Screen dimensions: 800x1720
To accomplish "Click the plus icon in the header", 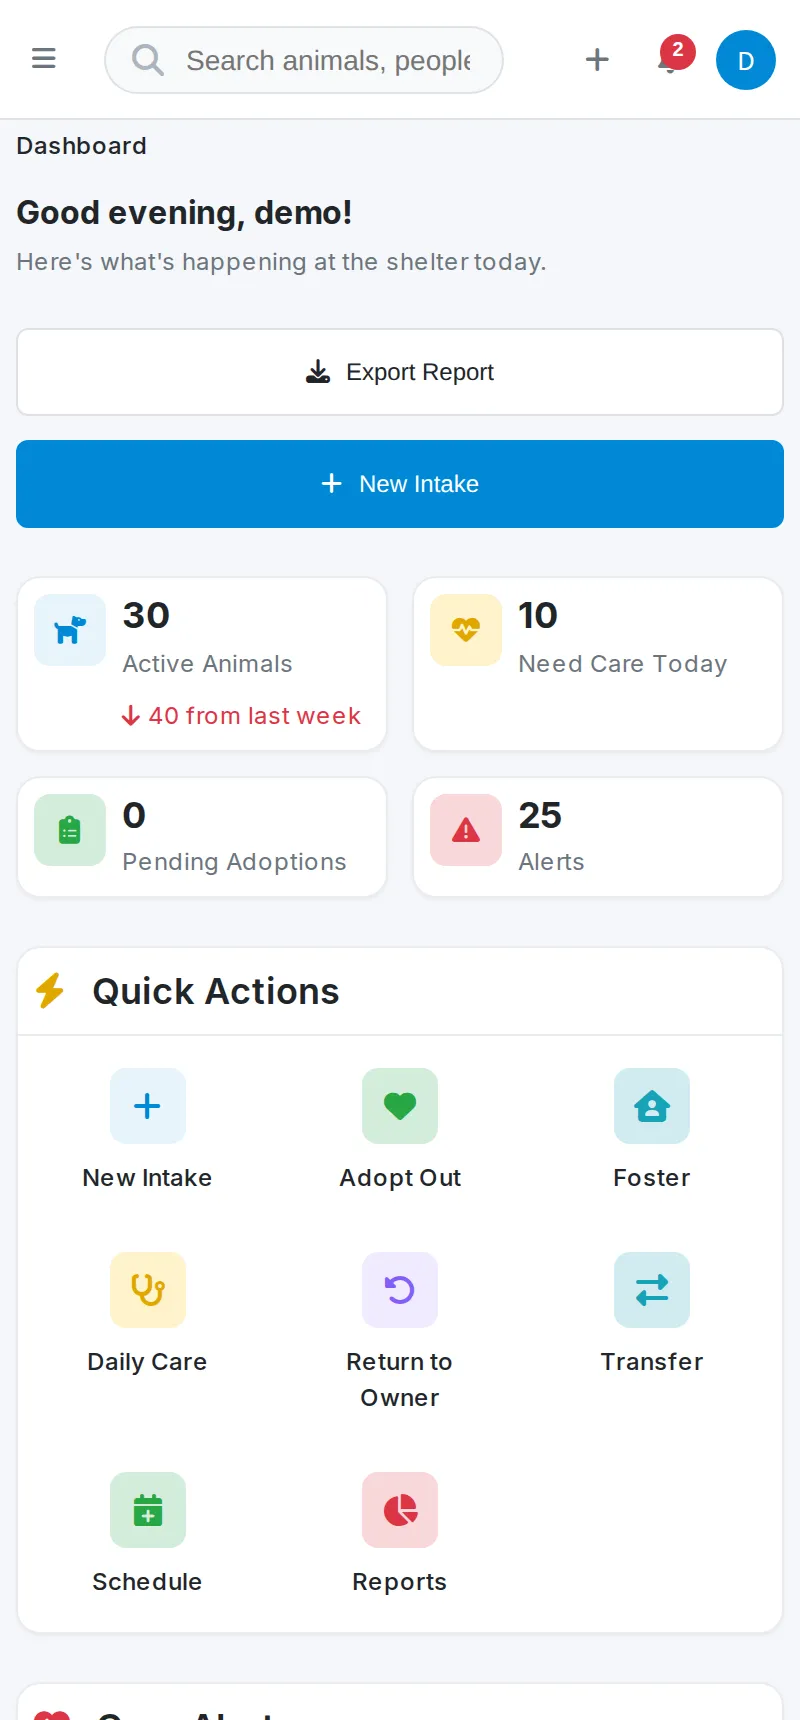I will tap(597, 60).
